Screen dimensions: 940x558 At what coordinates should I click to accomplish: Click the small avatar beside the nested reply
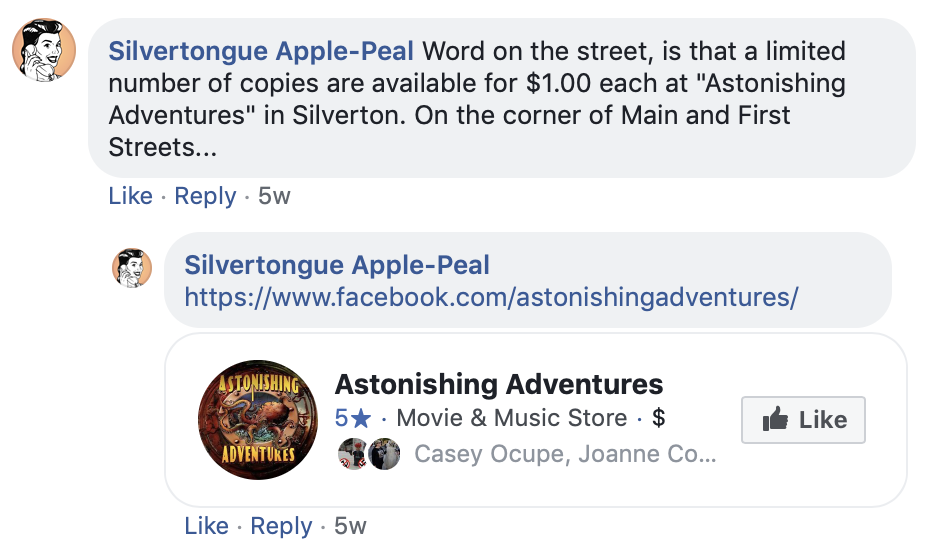131,268
